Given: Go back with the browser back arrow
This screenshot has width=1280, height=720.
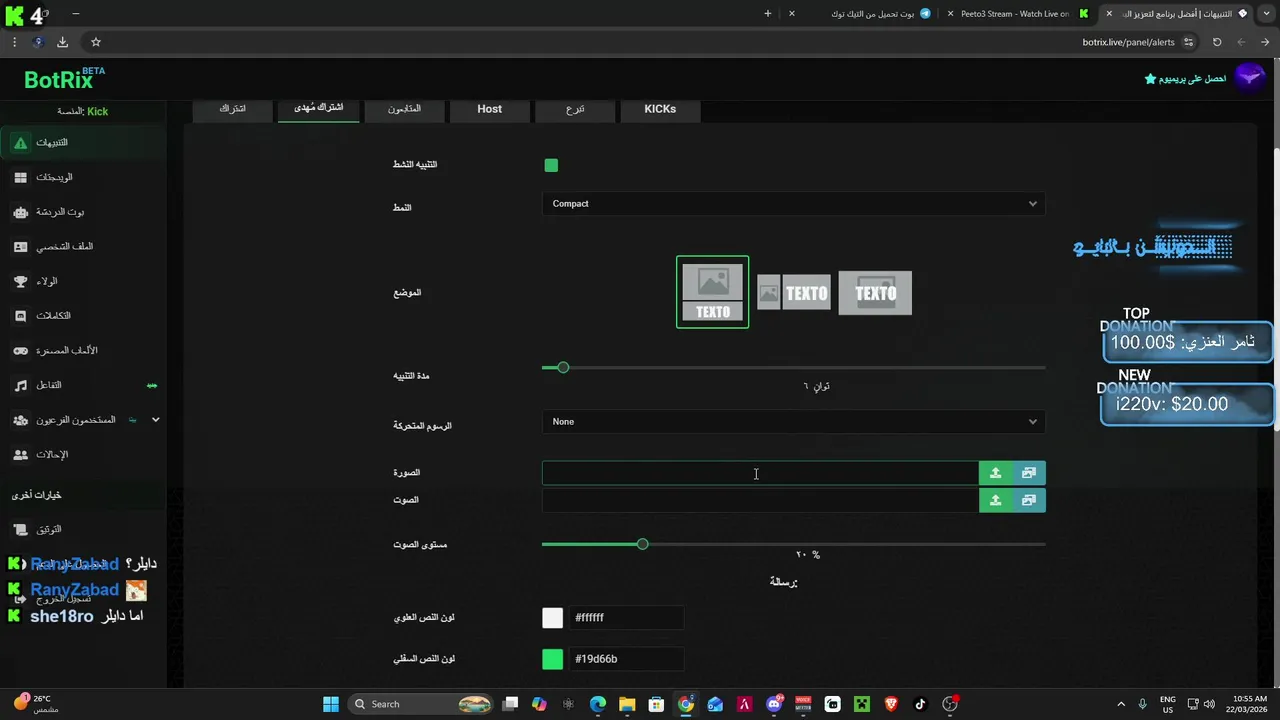Looking at the screenshot, I should pos(1265,42).
